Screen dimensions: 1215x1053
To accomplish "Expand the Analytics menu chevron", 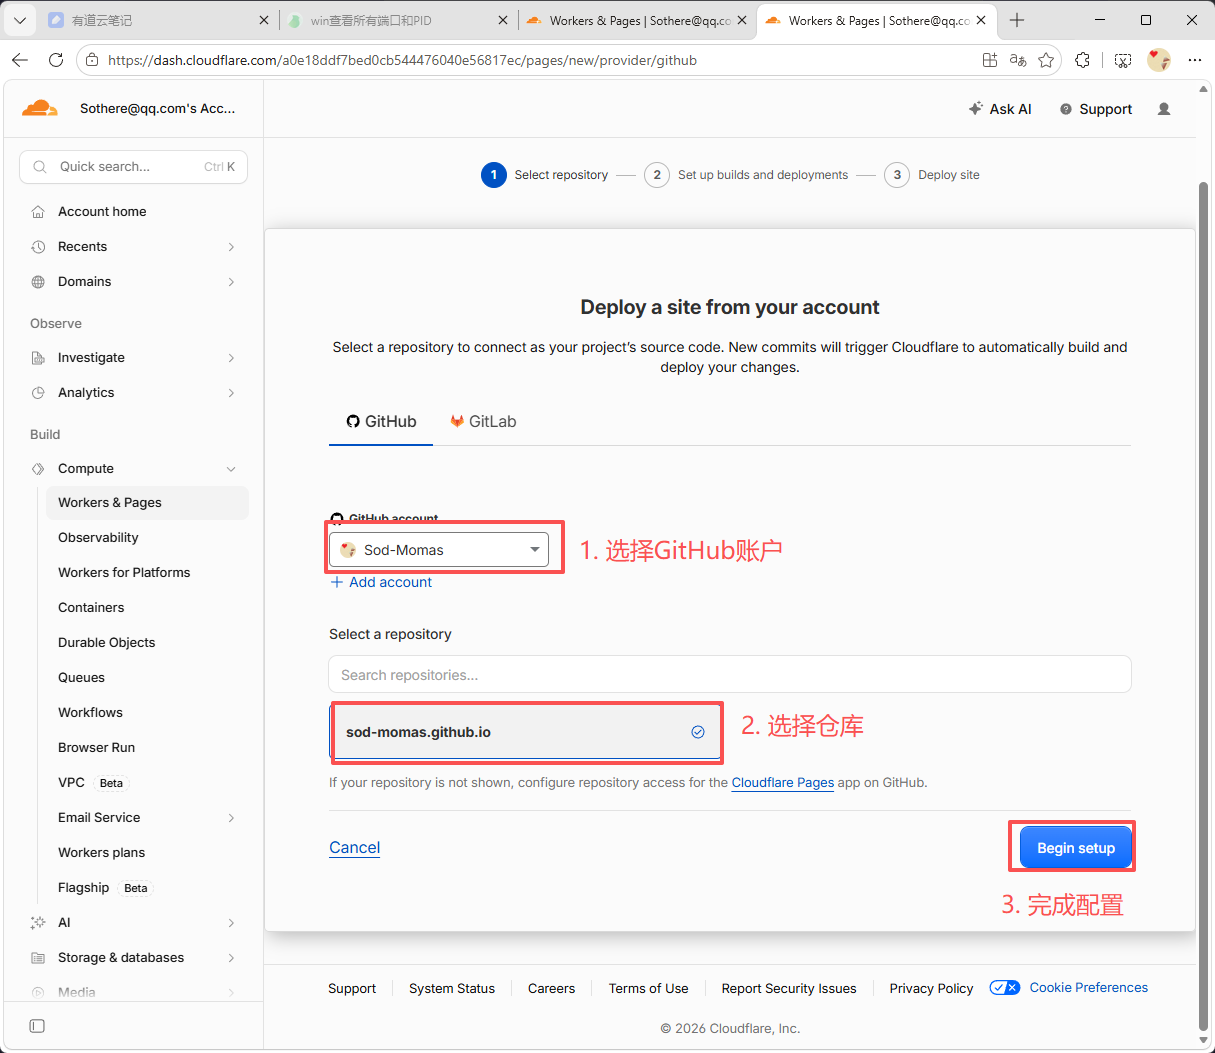I will pos(231,393).
